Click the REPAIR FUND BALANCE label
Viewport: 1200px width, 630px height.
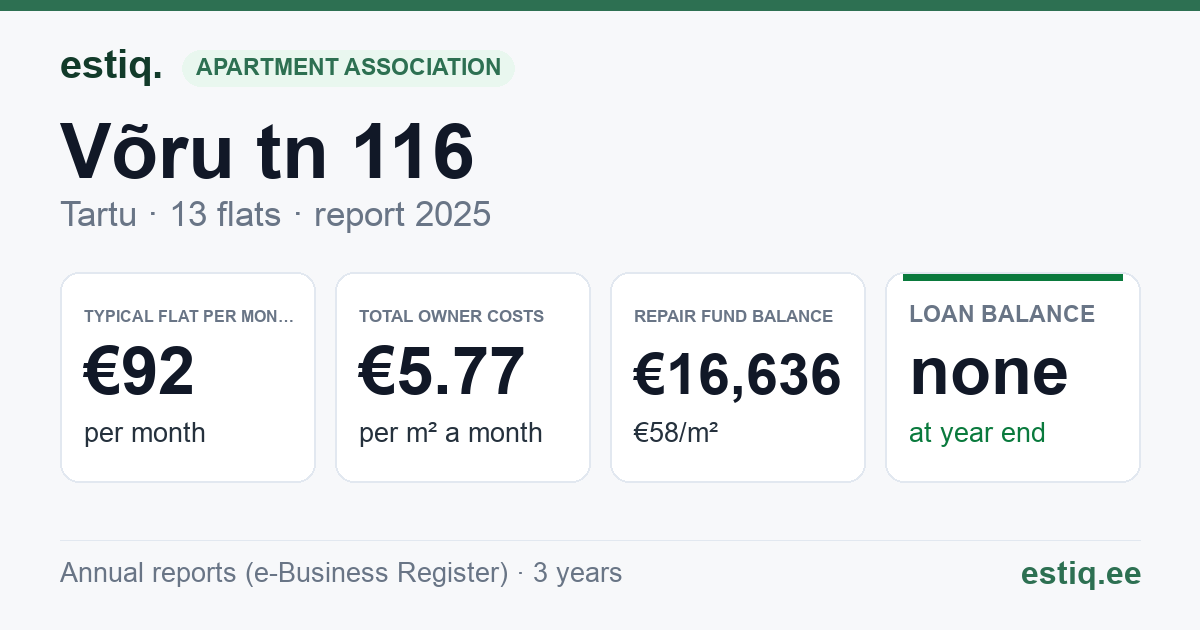point(733,316)
